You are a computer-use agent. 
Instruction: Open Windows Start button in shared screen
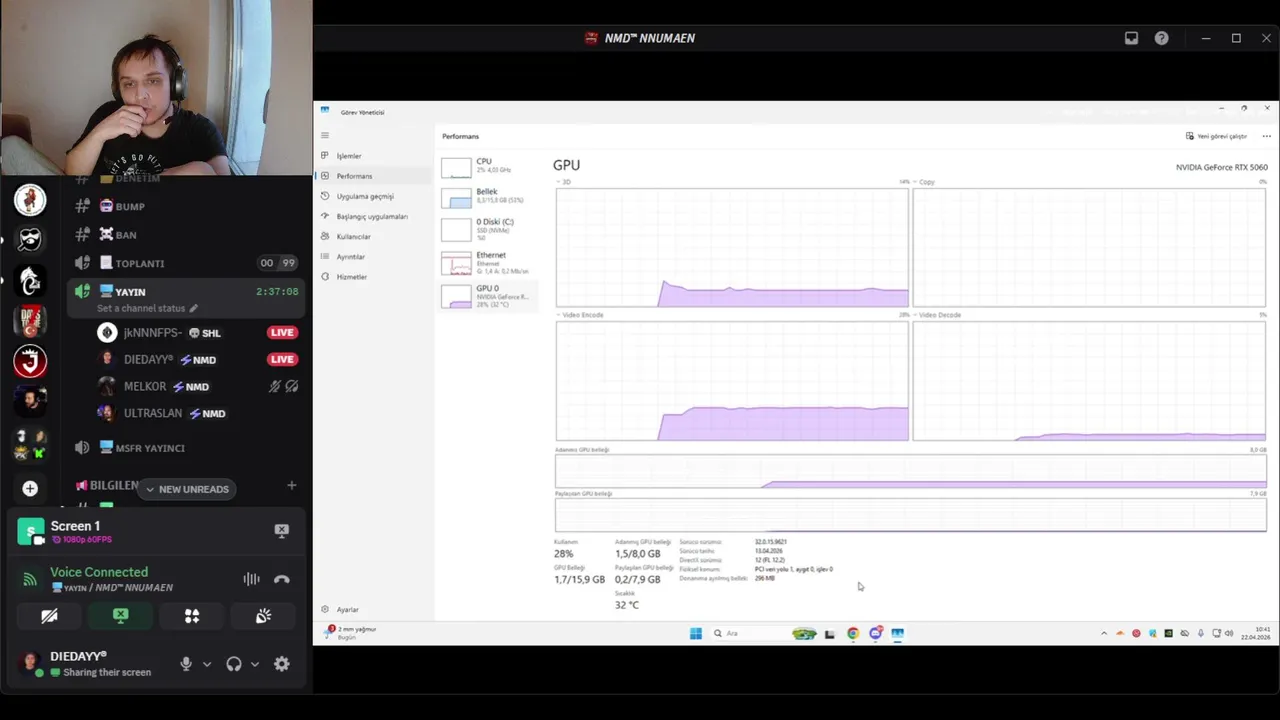695,633
